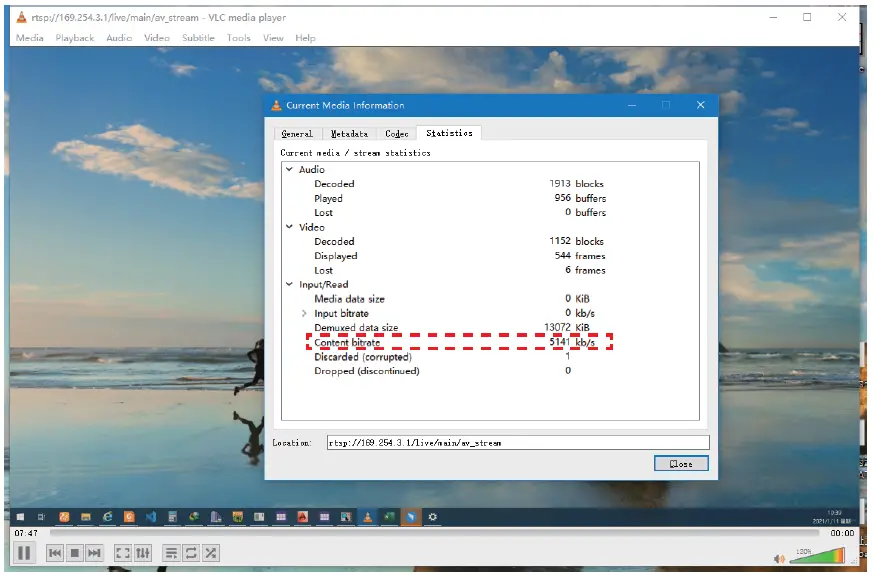The height and width of the screenshot is (575, 873).
Task: Toggle the playlist view
Action: pos(171,553)
